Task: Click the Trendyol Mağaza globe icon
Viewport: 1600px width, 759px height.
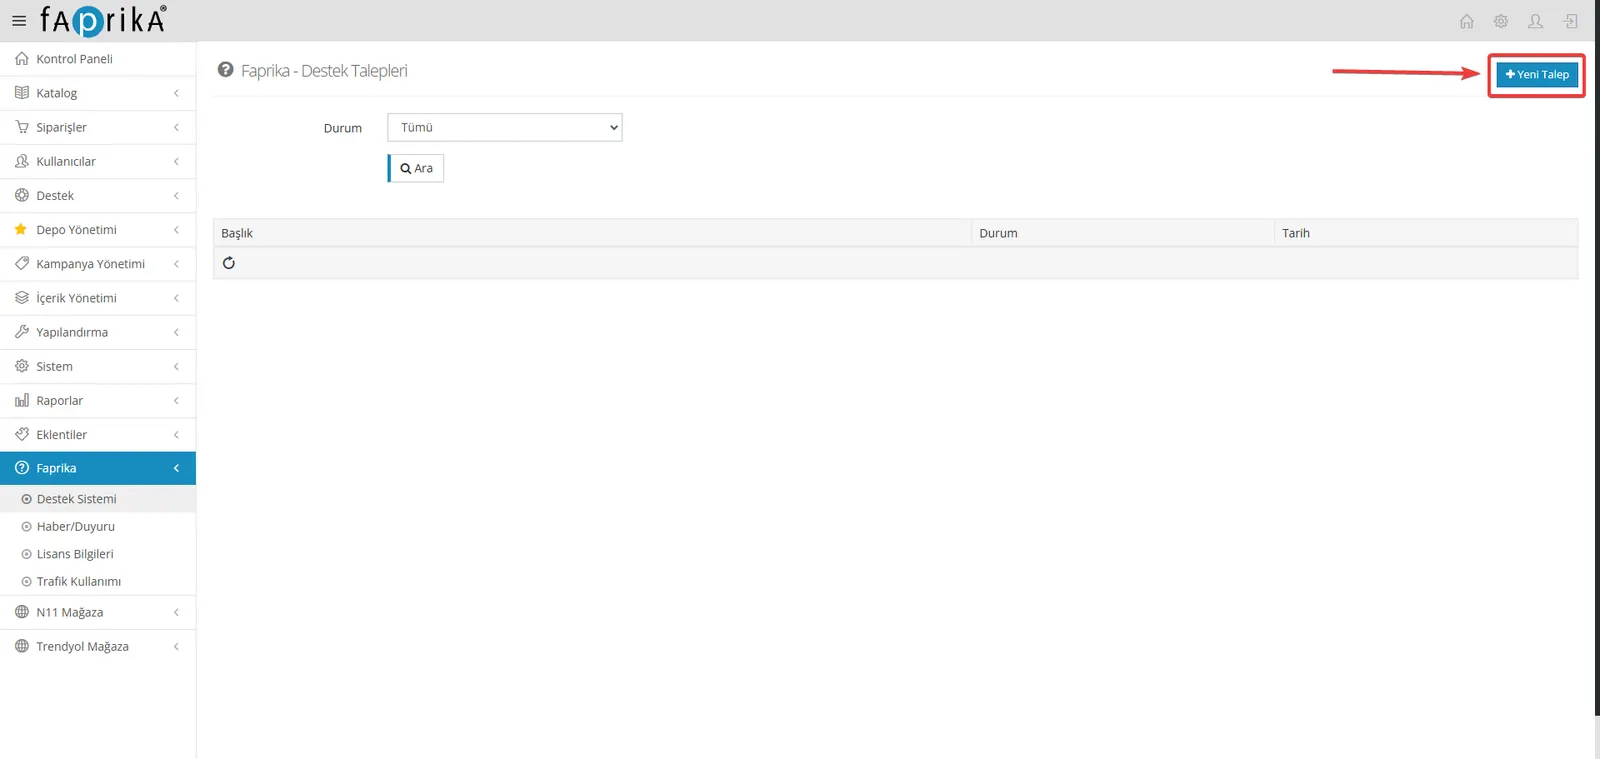Action: click(22, 646)
